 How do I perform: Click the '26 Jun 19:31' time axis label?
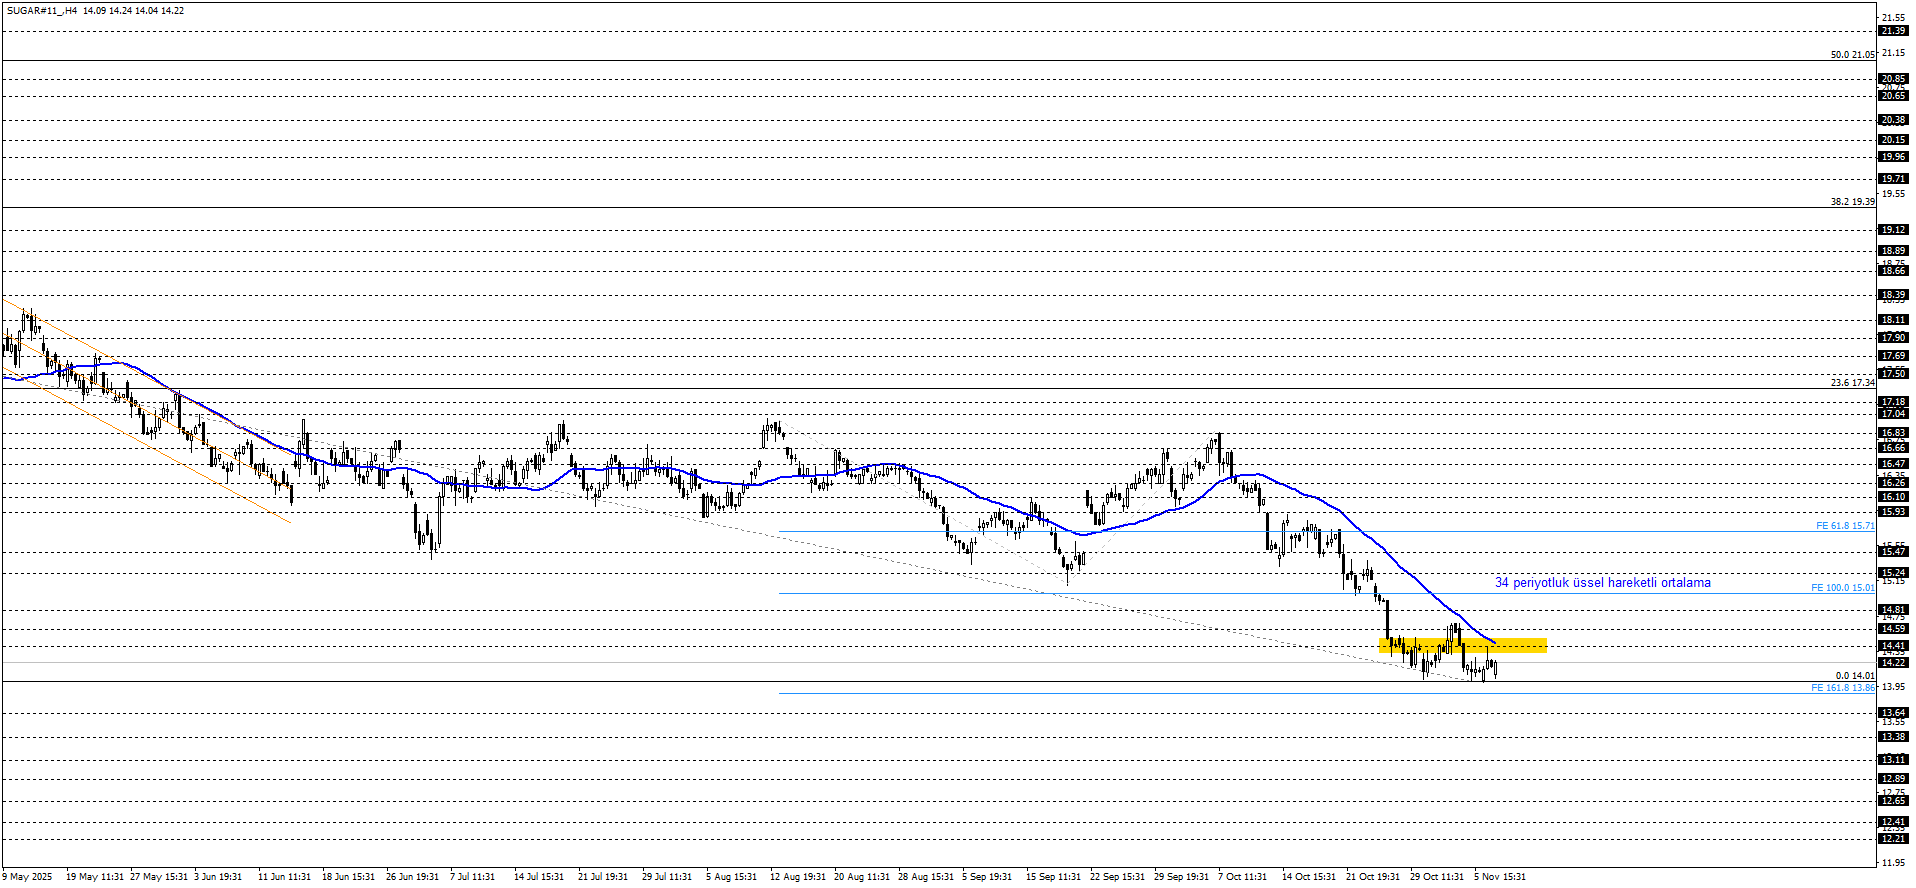point(412,877)
